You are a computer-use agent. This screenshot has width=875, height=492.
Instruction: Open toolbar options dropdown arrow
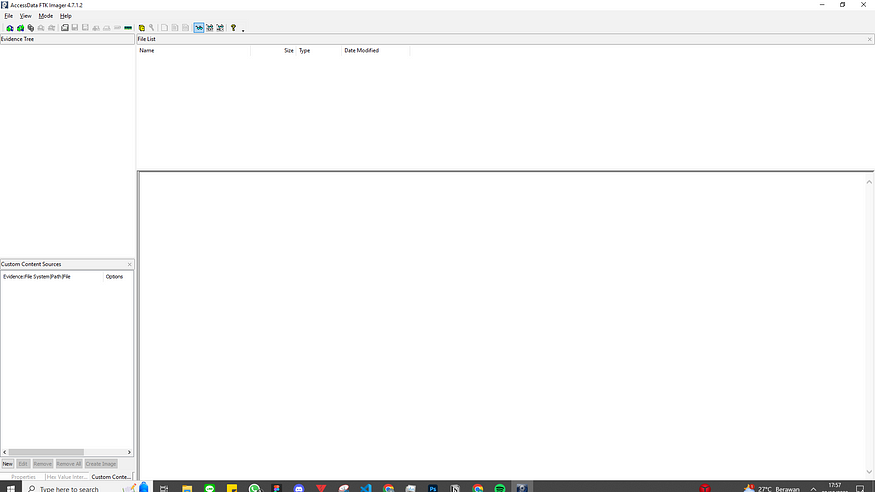pos(243,30)
